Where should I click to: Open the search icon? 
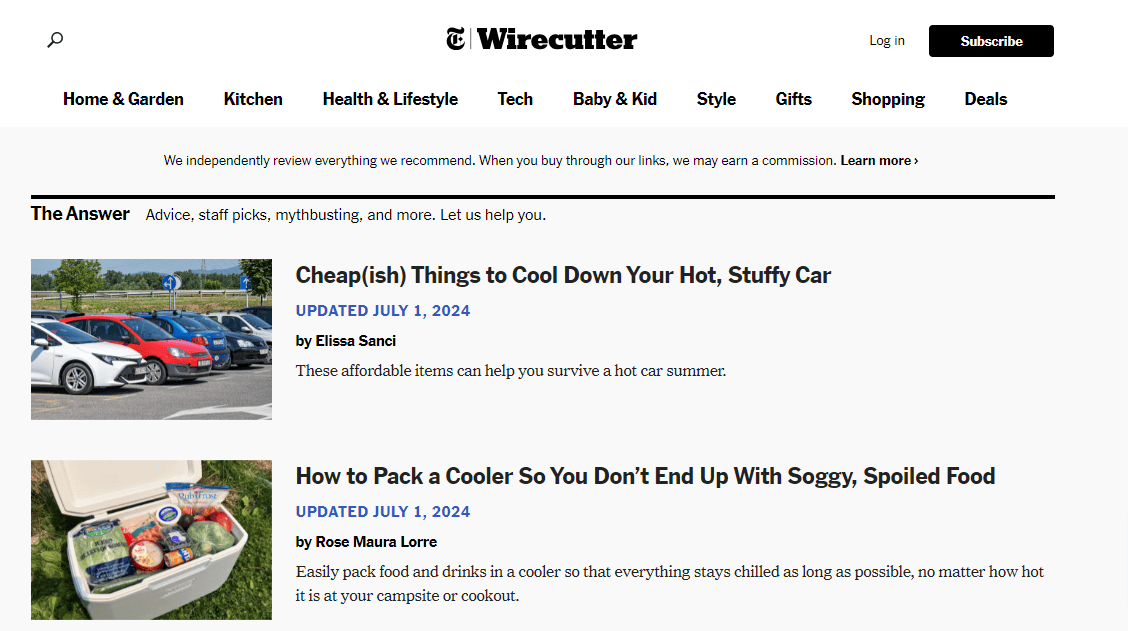pyautogui.click(x=55, y=39)
